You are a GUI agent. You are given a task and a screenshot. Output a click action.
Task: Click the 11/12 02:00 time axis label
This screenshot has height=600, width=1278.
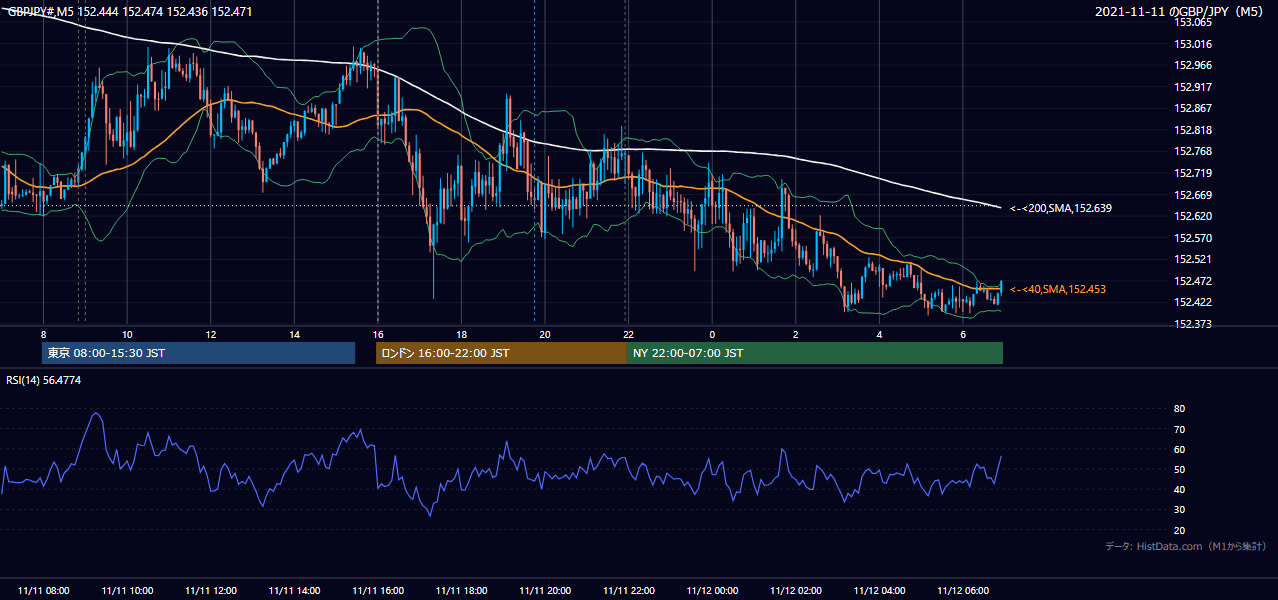795,591
